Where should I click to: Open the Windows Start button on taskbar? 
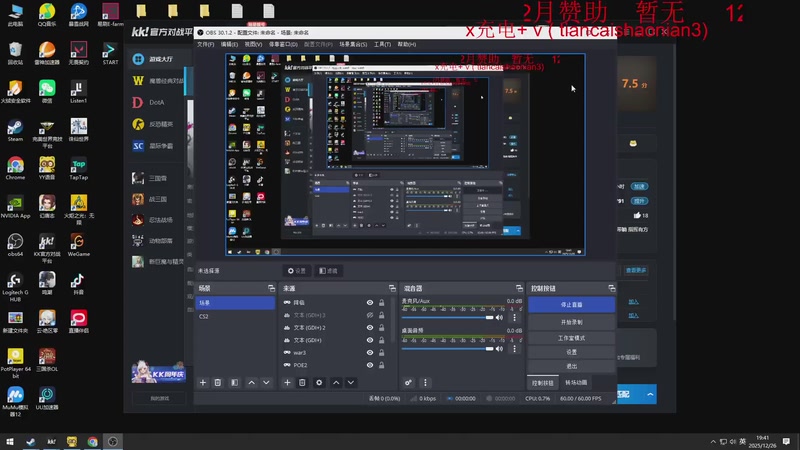tap(10, 442)
